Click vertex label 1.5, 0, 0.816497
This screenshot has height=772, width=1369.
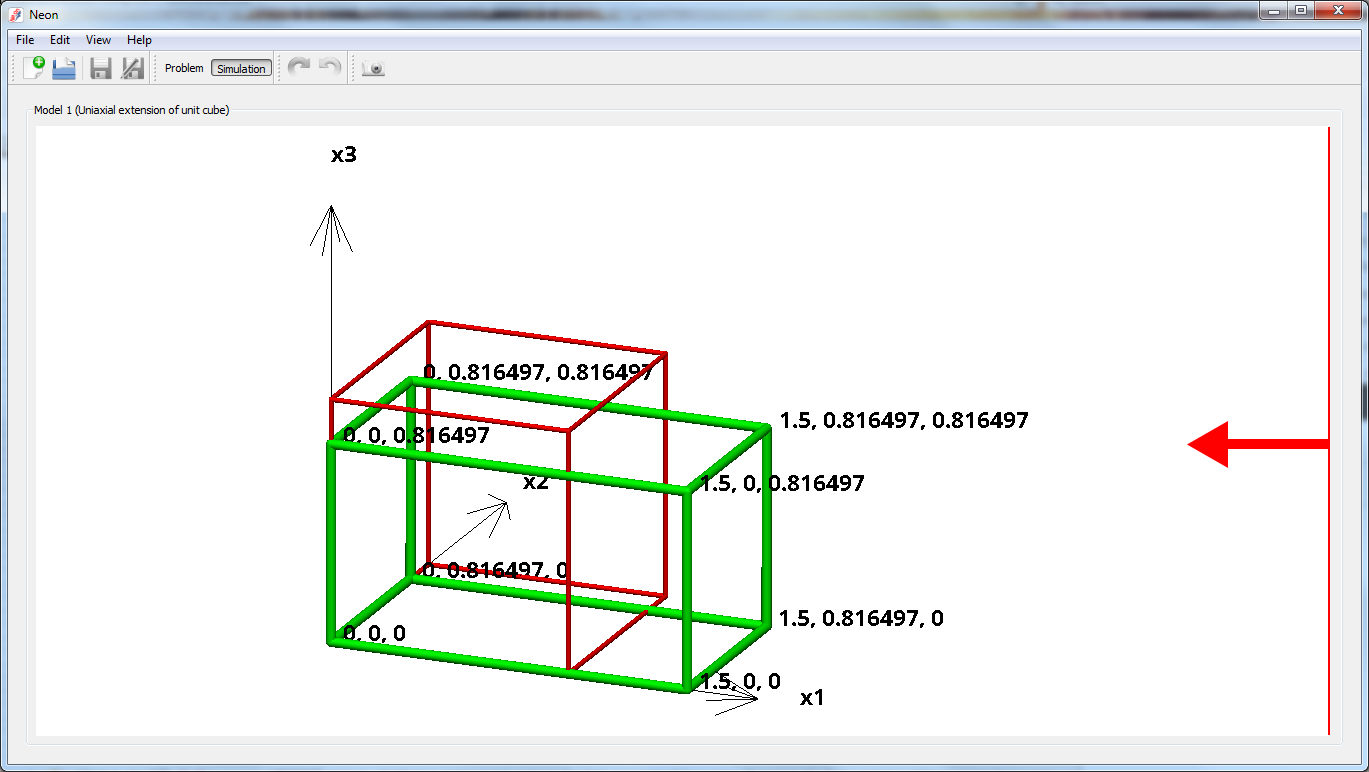(782, 483)
